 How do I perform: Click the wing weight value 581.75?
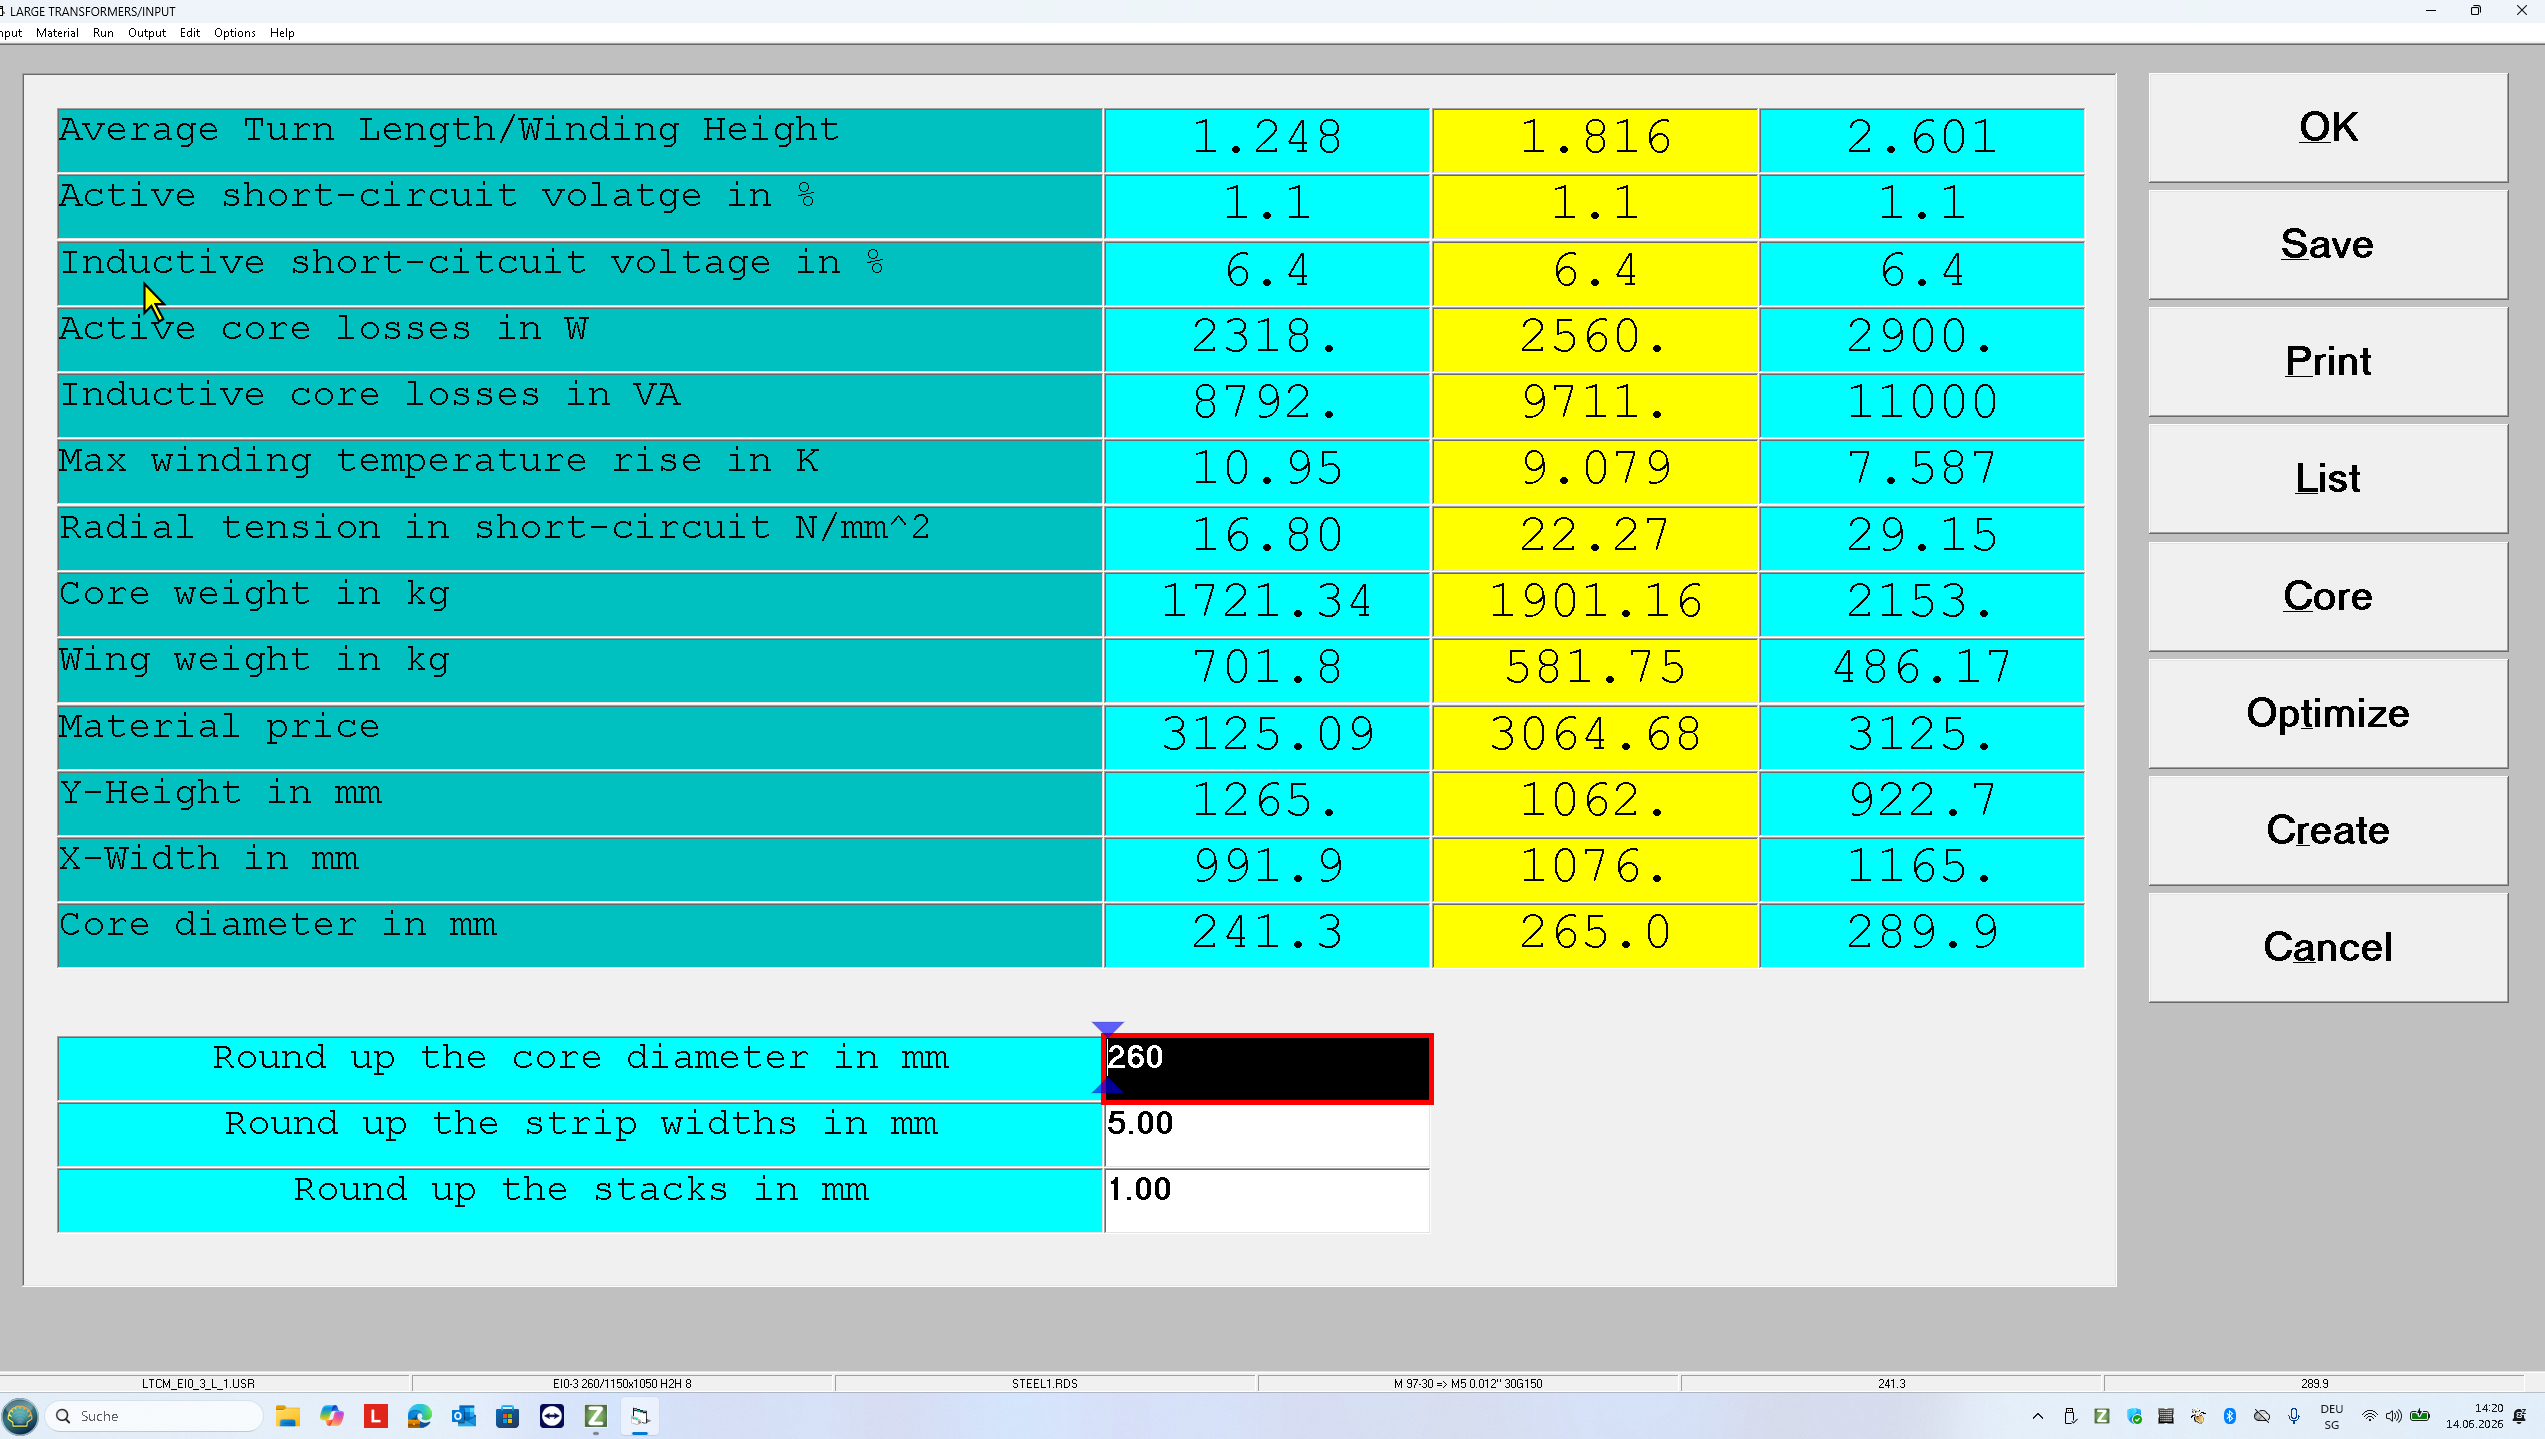tap(1595, 669)
